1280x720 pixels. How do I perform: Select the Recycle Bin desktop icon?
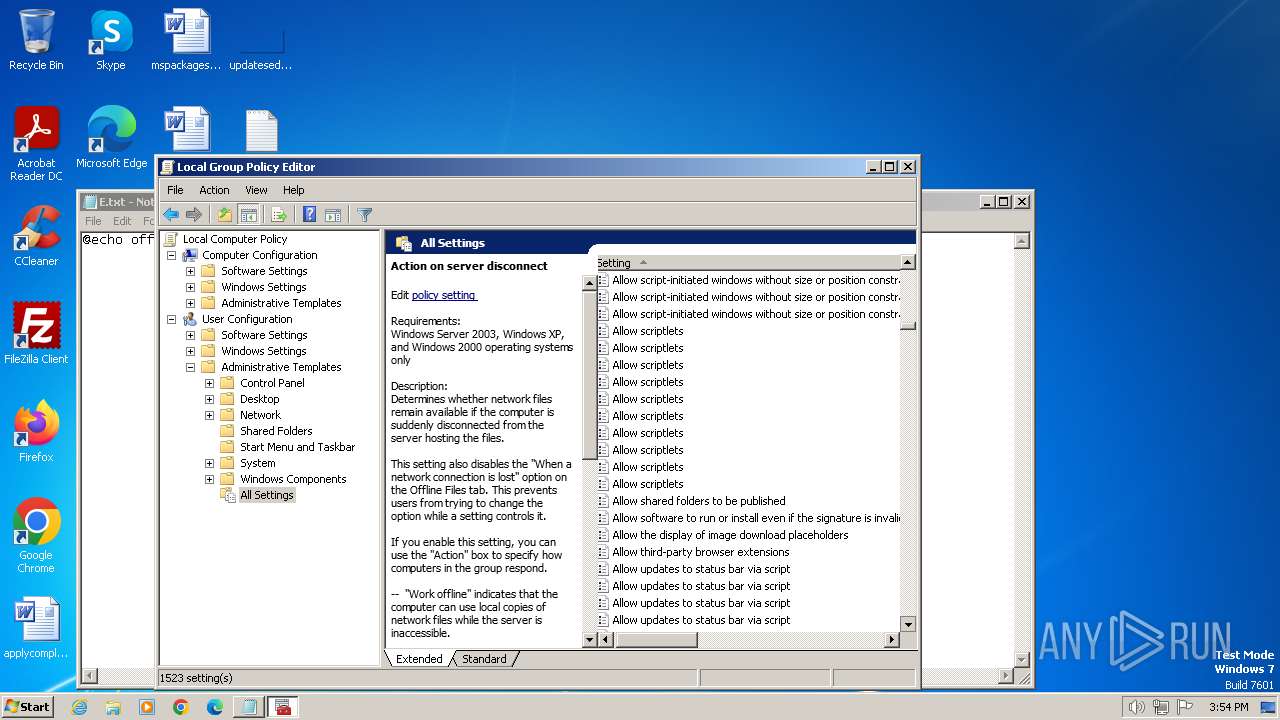click(36, 40)
